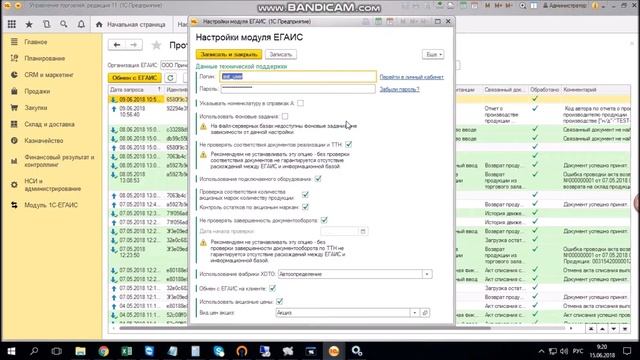Go to Начальная страница home tab
This screenshot has height=360, width=640.
coord(131,24)
